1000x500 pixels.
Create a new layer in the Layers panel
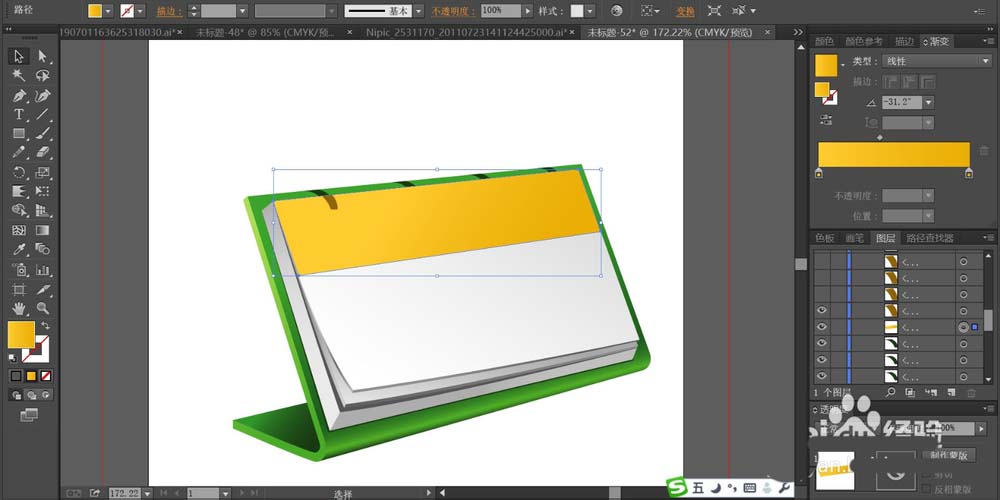(x=951, y=393)
